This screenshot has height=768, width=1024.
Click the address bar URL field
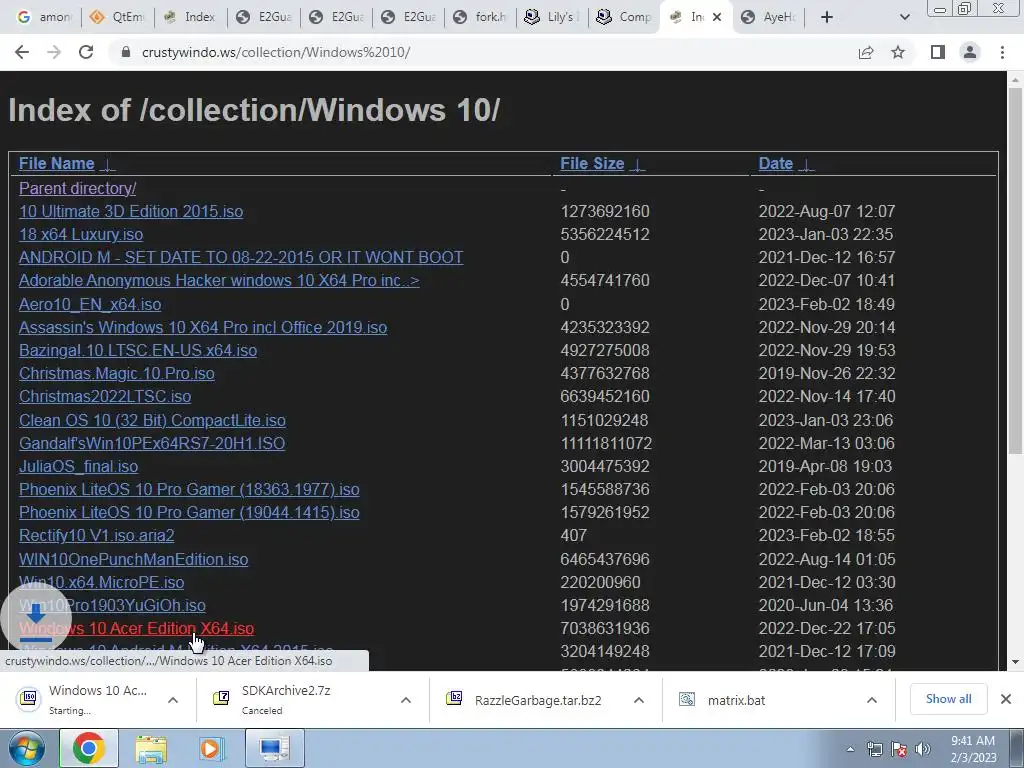click(483, 52)
